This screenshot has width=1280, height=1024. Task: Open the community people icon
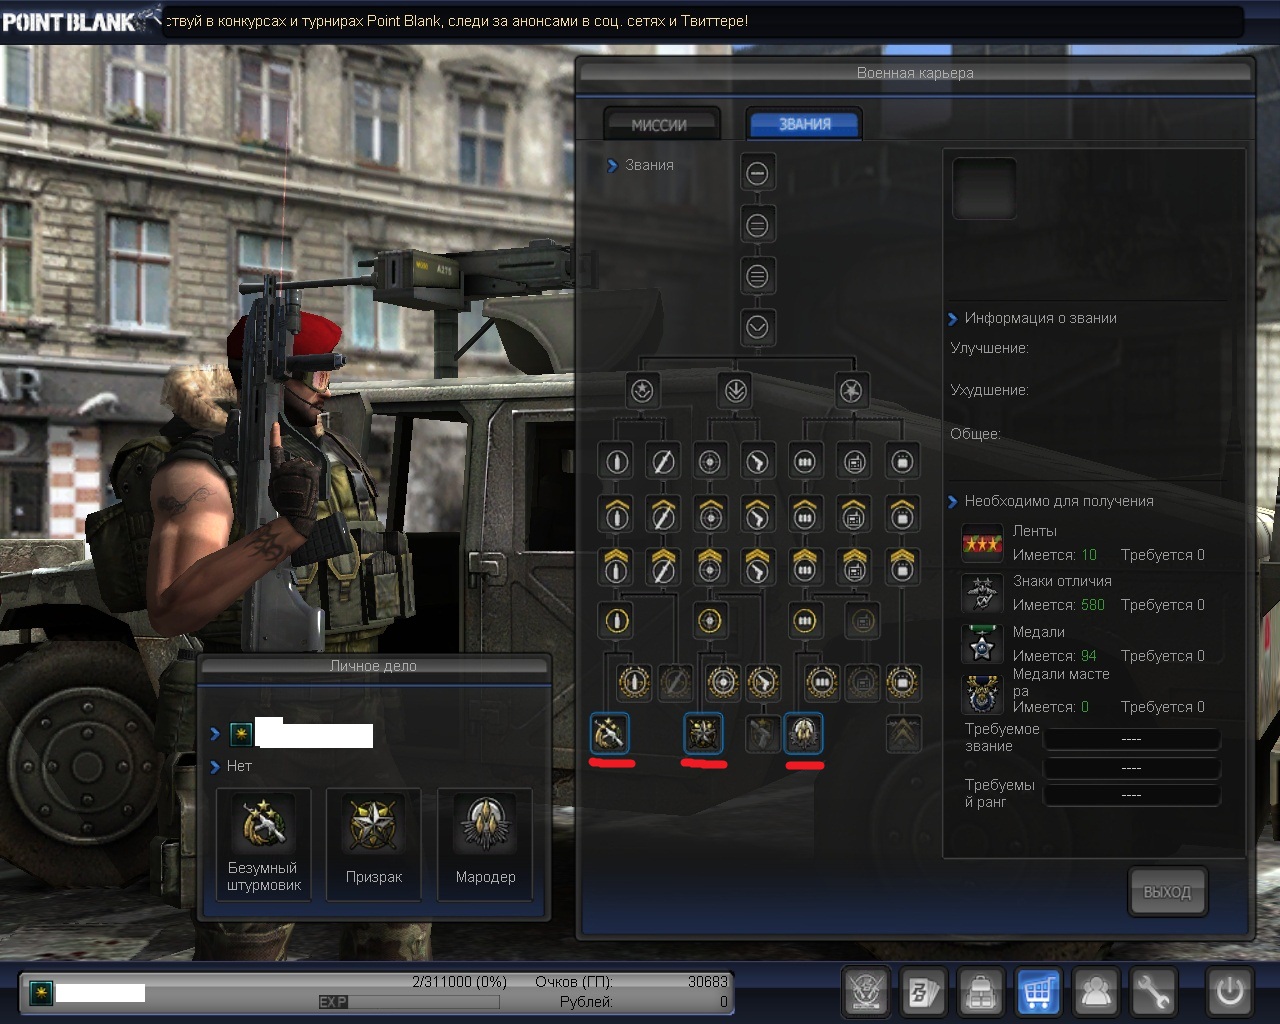point(1096,992)
